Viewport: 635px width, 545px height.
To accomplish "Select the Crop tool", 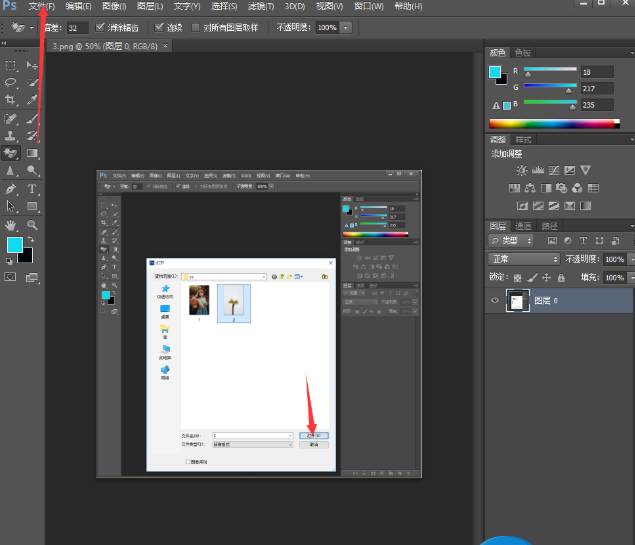I will (11, 100).
